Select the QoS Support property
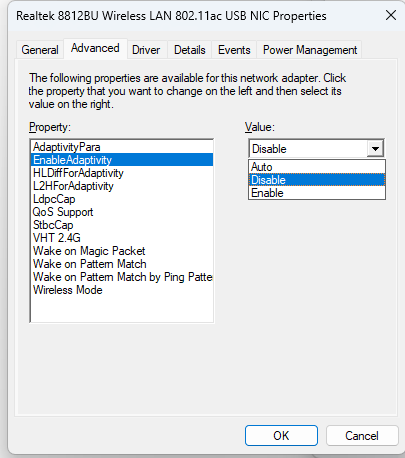This screenshot has width=405, height=458. (122, 212)
